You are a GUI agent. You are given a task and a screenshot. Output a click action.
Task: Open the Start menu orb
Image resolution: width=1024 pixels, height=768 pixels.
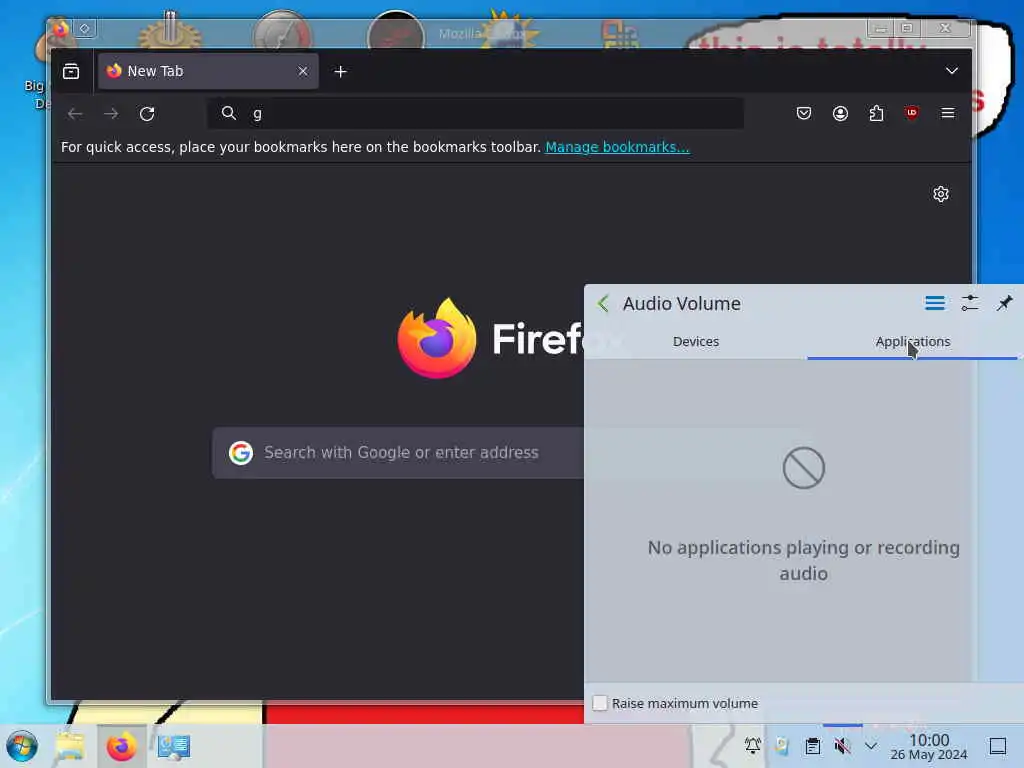[22, 746]
